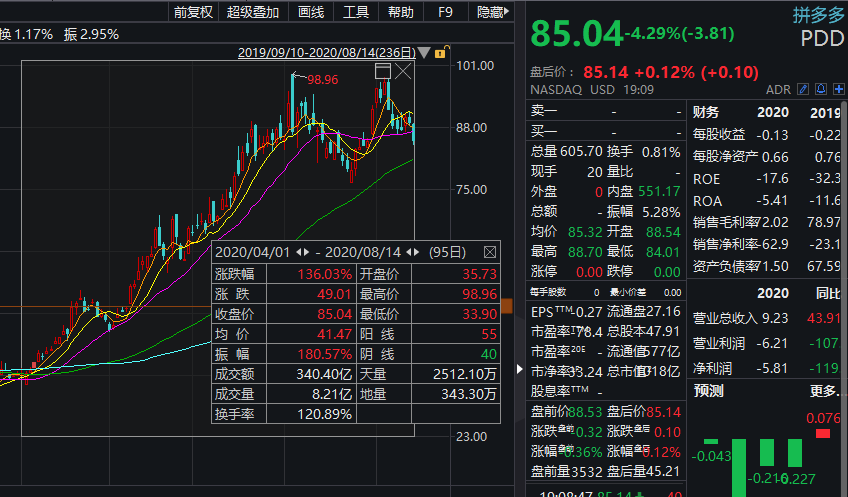Screen dimensions: 848x497
Task: Close the range selection box with X
Action: pyautogui.click(x=403, y=71)
